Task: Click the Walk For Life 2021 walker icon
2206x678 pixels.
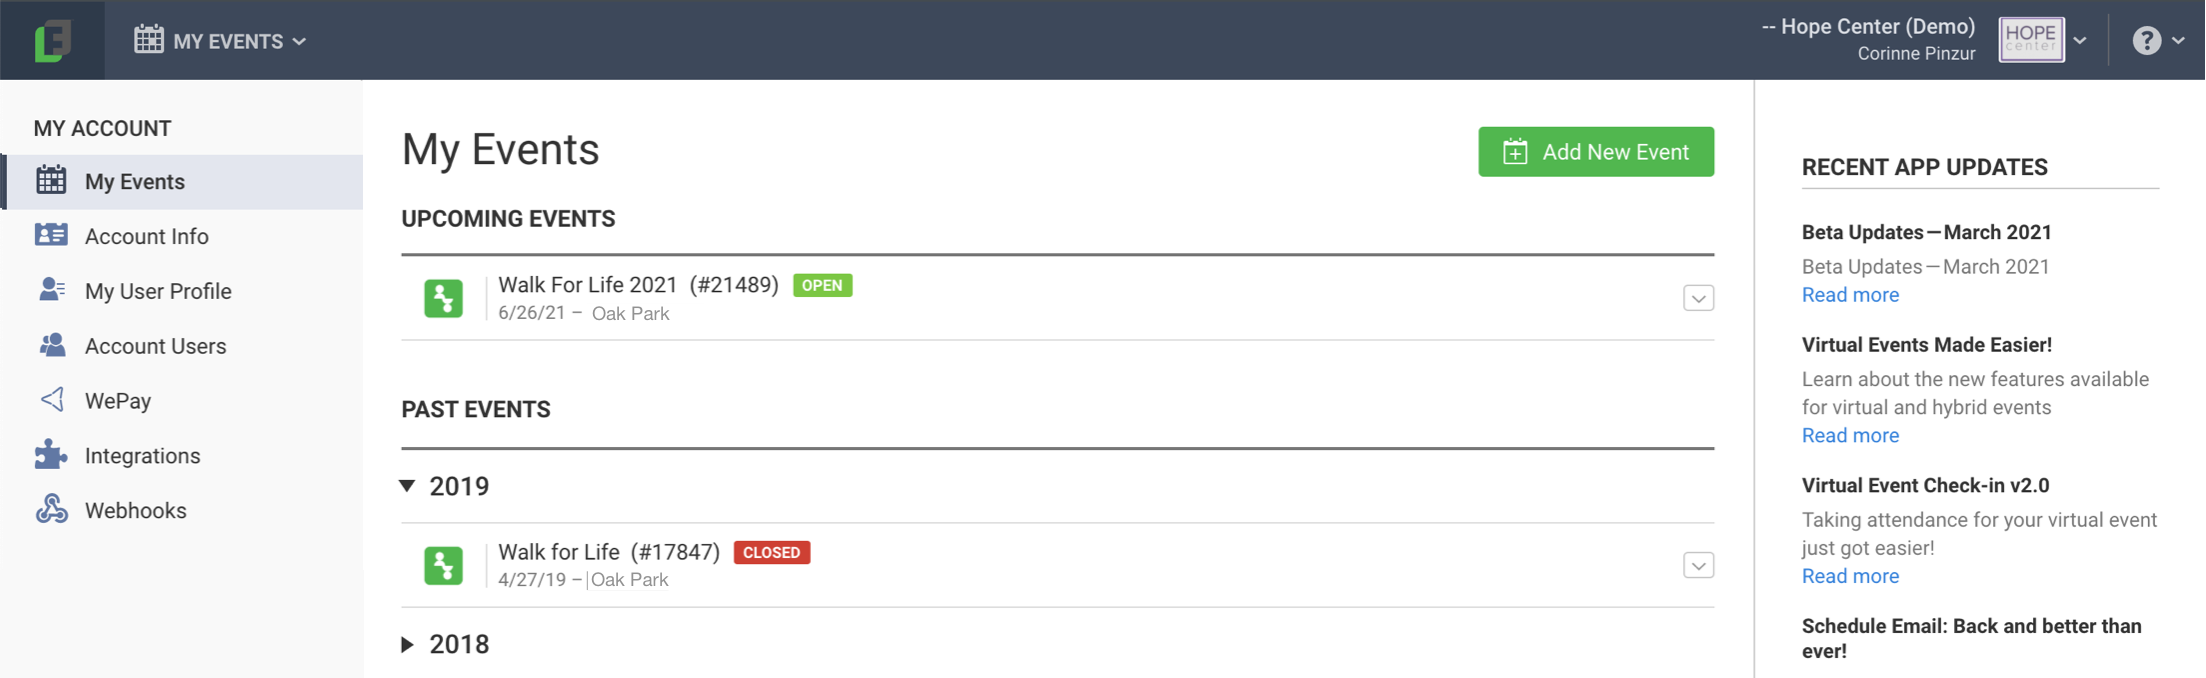Action: pyautogui.click(x=443, y=298)
